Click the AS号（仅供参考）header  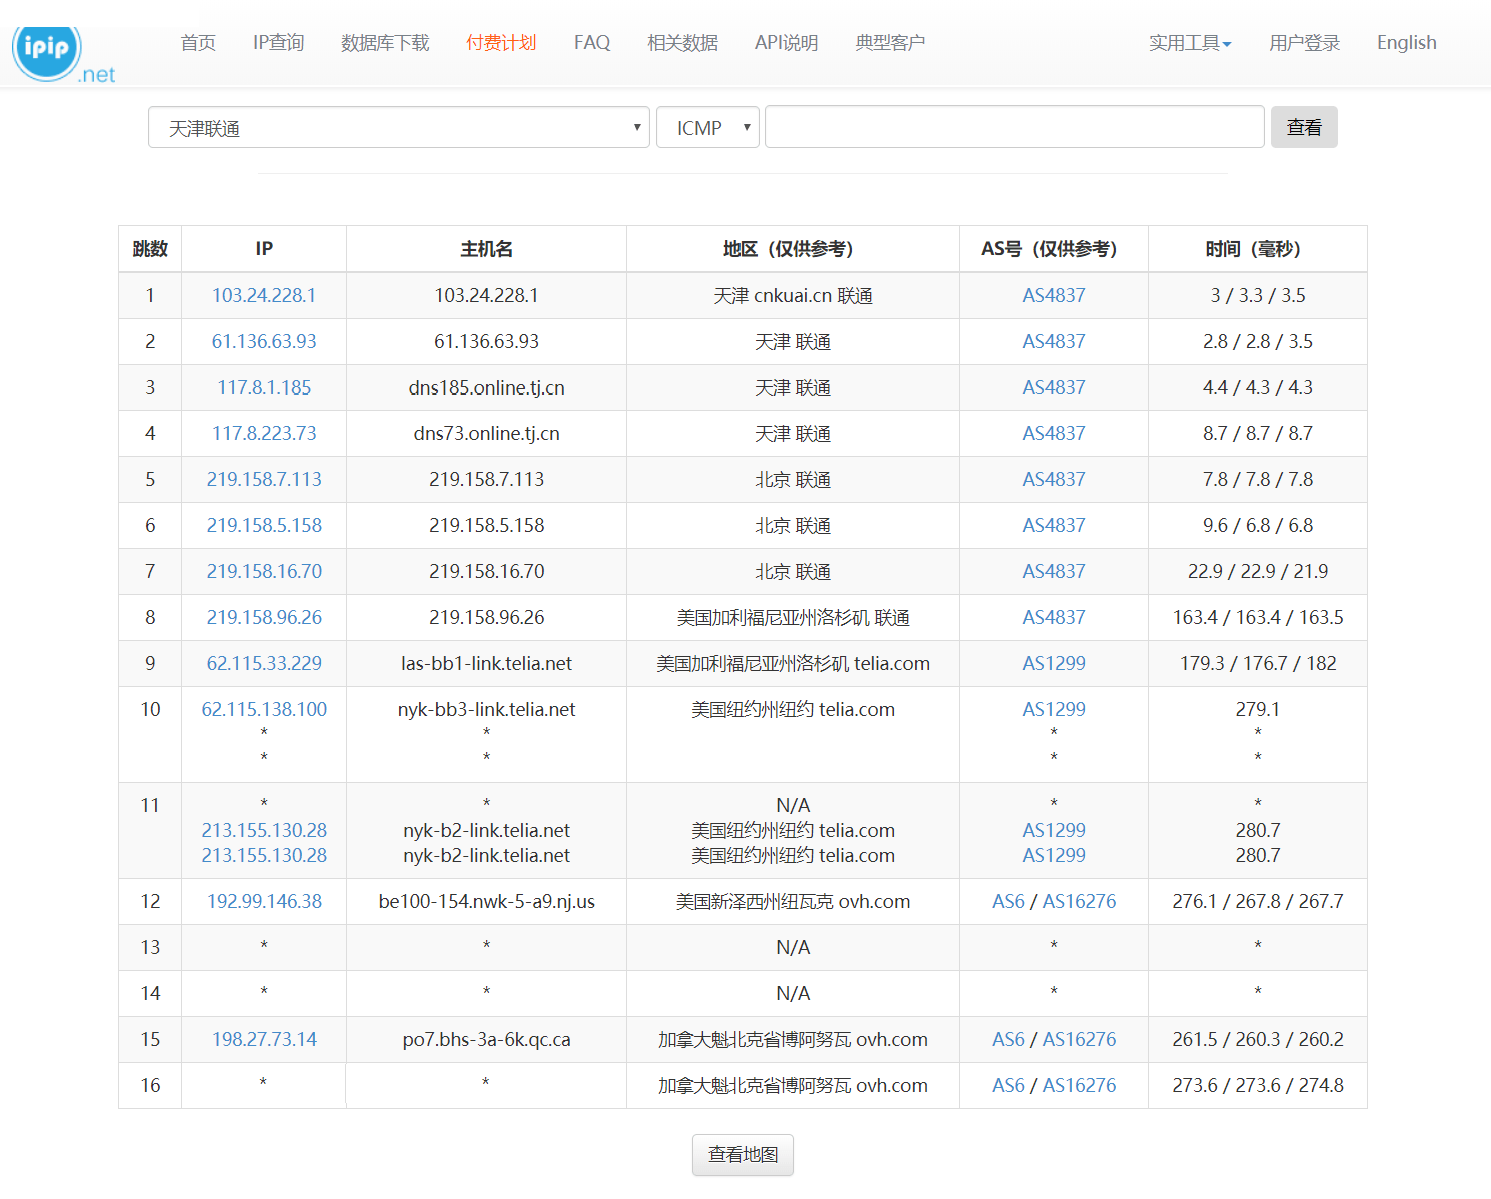click(x=1053, y=249)
